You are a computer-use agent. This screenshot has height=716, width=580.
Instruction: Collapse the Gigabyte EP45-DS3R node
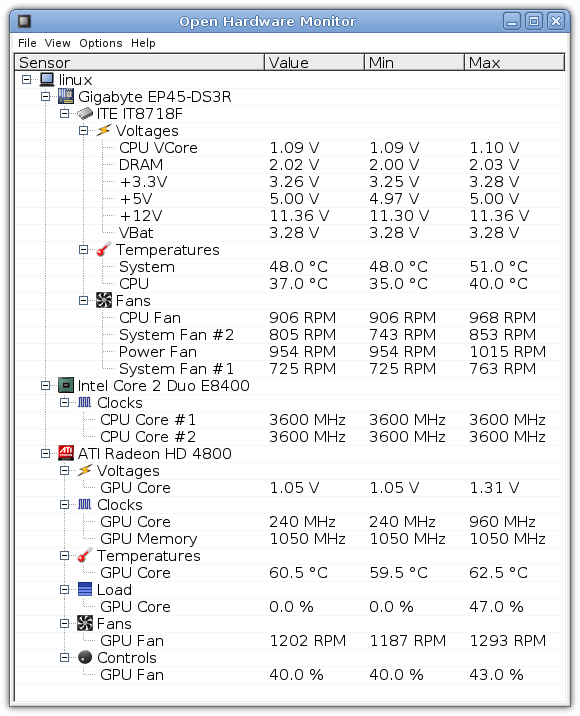click(x=45, y=96)
